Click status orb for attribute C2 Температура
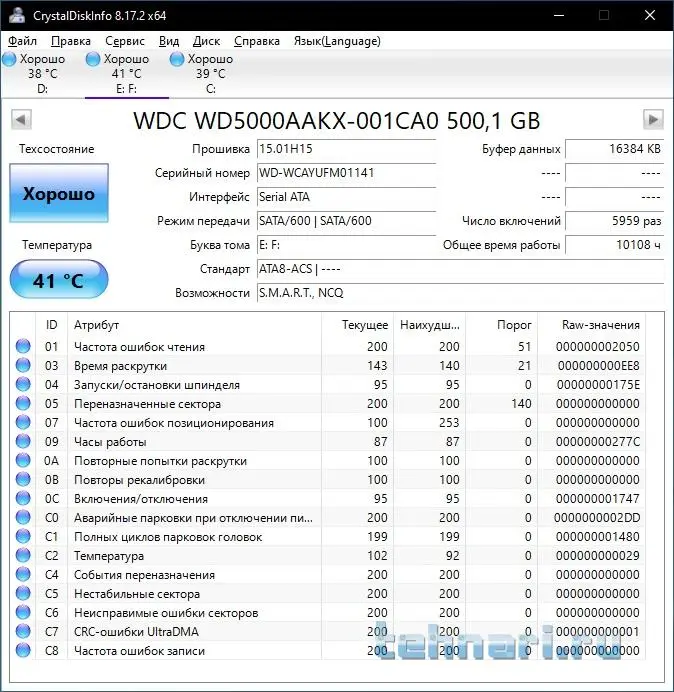Viewport: 674px width, 692px height. (x=23, y=556)
